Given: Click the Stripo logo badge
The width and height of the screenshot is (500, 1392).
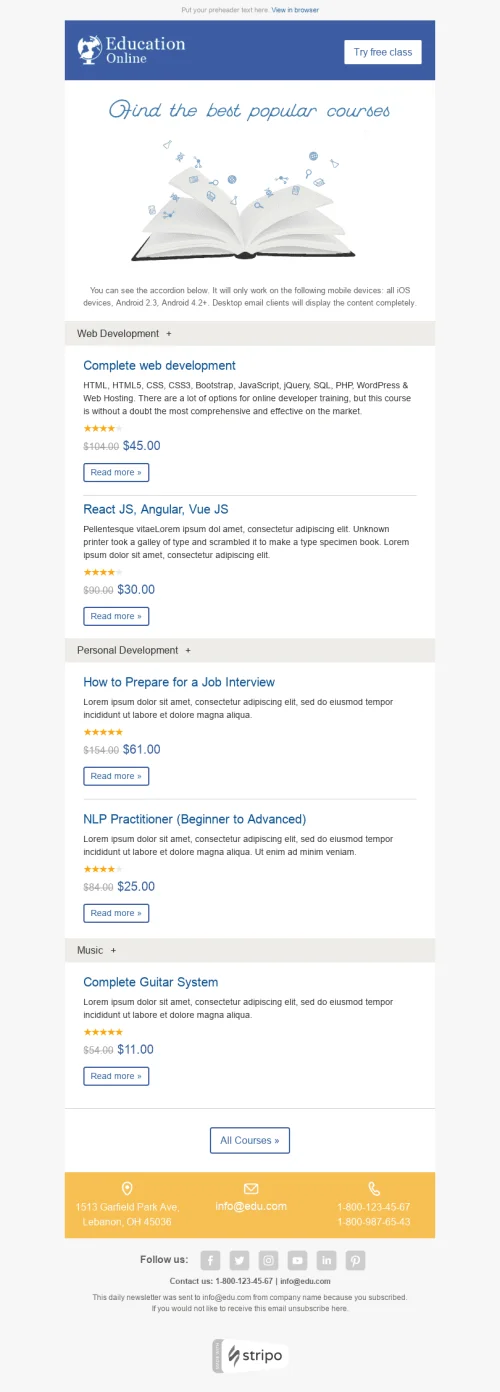Looking at the screenshot, I should 250,1355.
